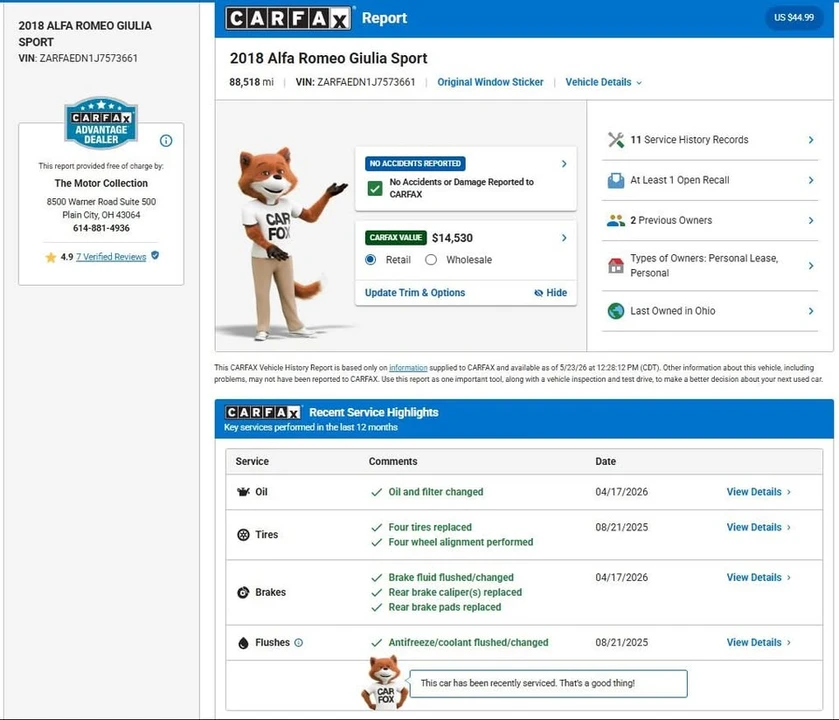Image resolution: width=839 pixels, height=720 pixels.
Task: Click the Flushes droplet icon
Action: click(243, 643)
